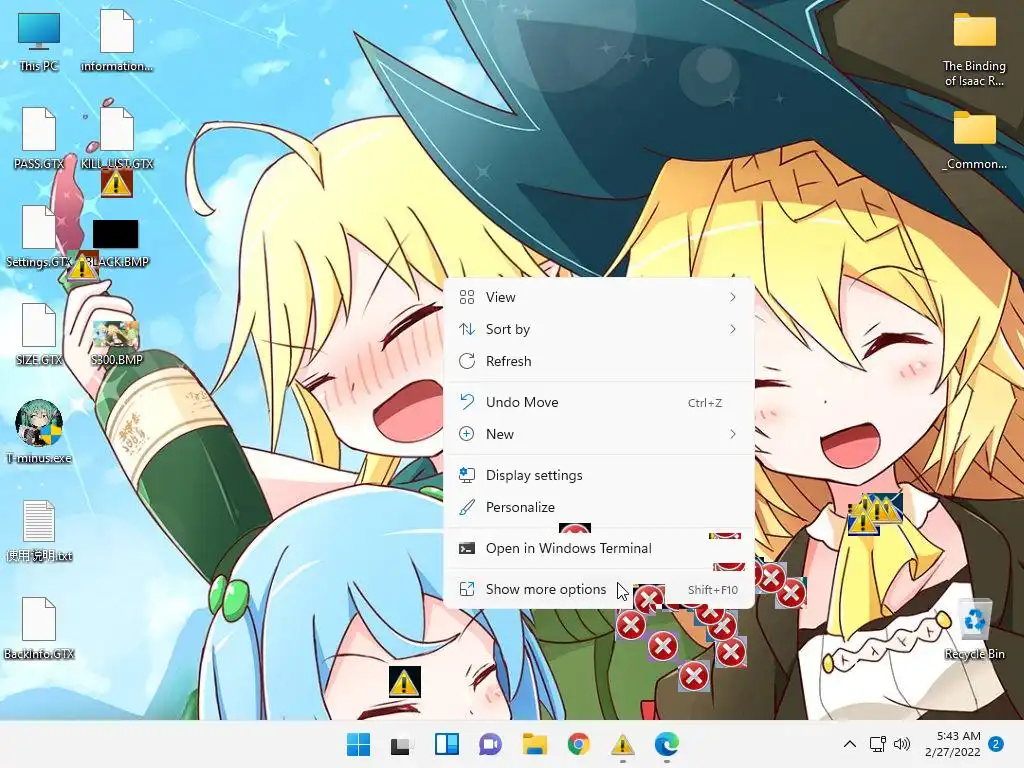
Task: Choose Open in Windows Terminal
Action: pyautogui.click(x=598, y=549)
